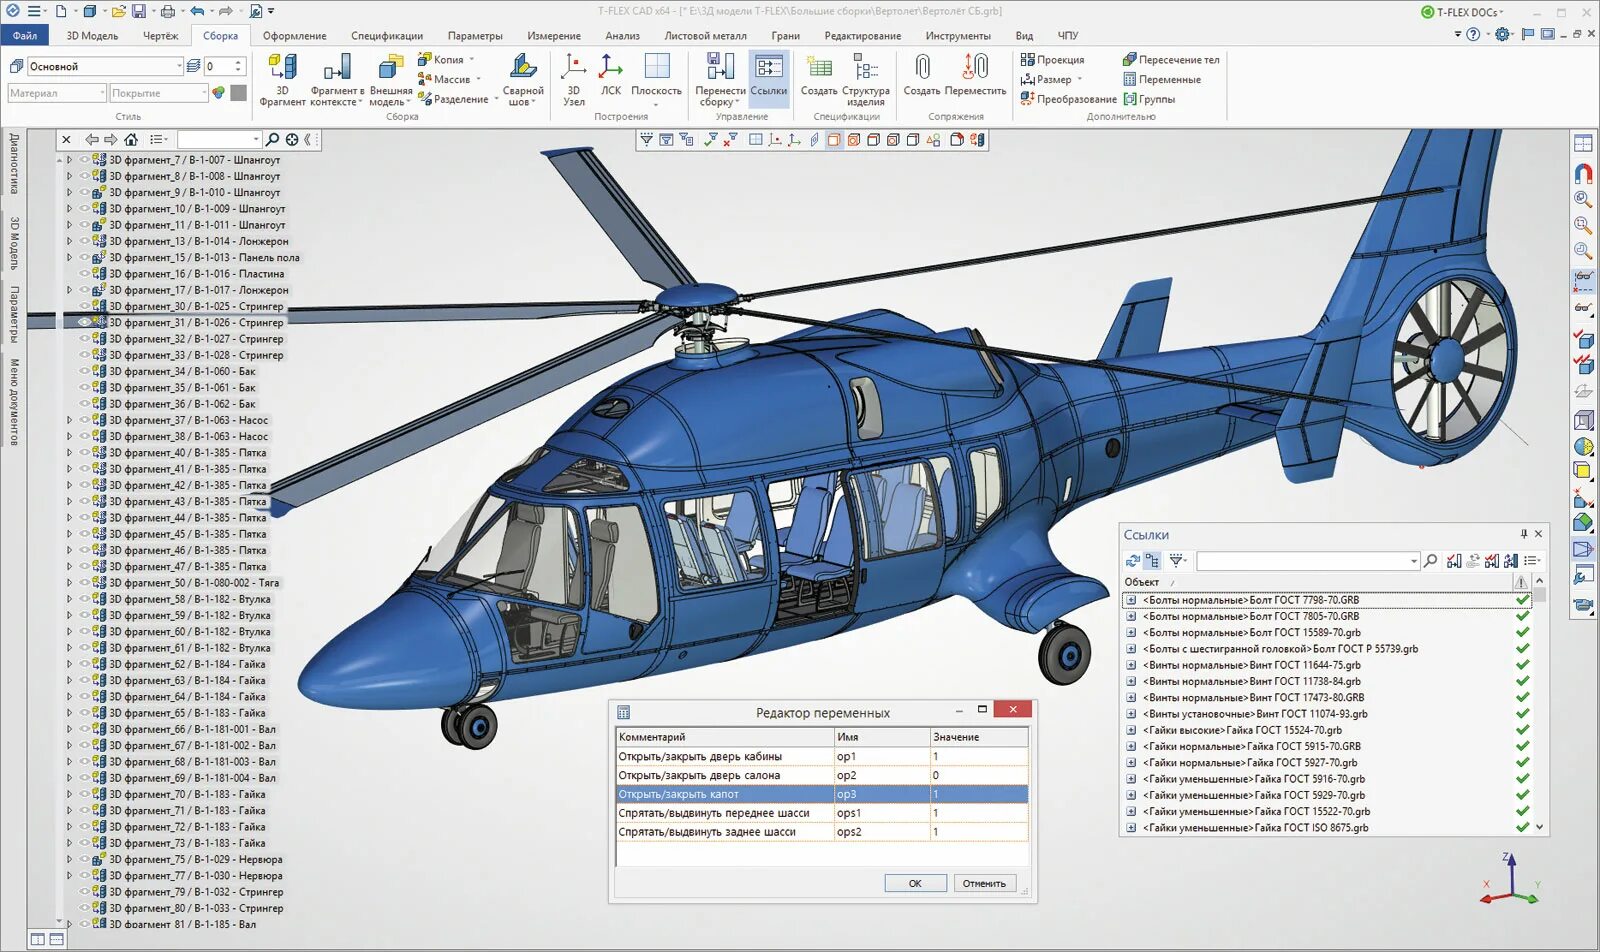Click the gray color swatch in Стиль

(238, 93)
